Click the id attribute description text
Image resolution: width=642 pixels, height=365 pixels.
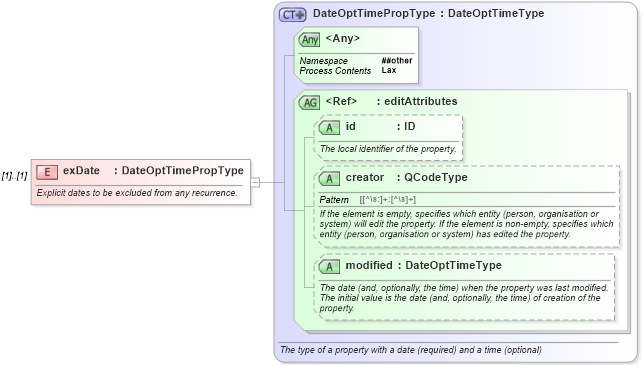388,149
